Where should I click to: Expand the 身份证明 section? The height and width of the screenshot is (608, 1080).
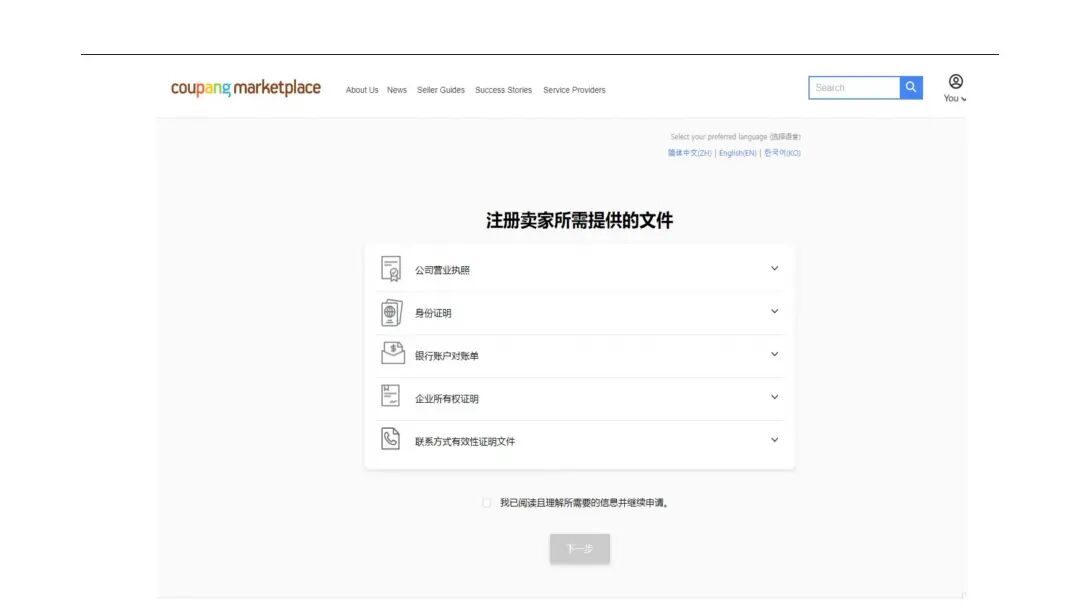click(x=774, y=311)
